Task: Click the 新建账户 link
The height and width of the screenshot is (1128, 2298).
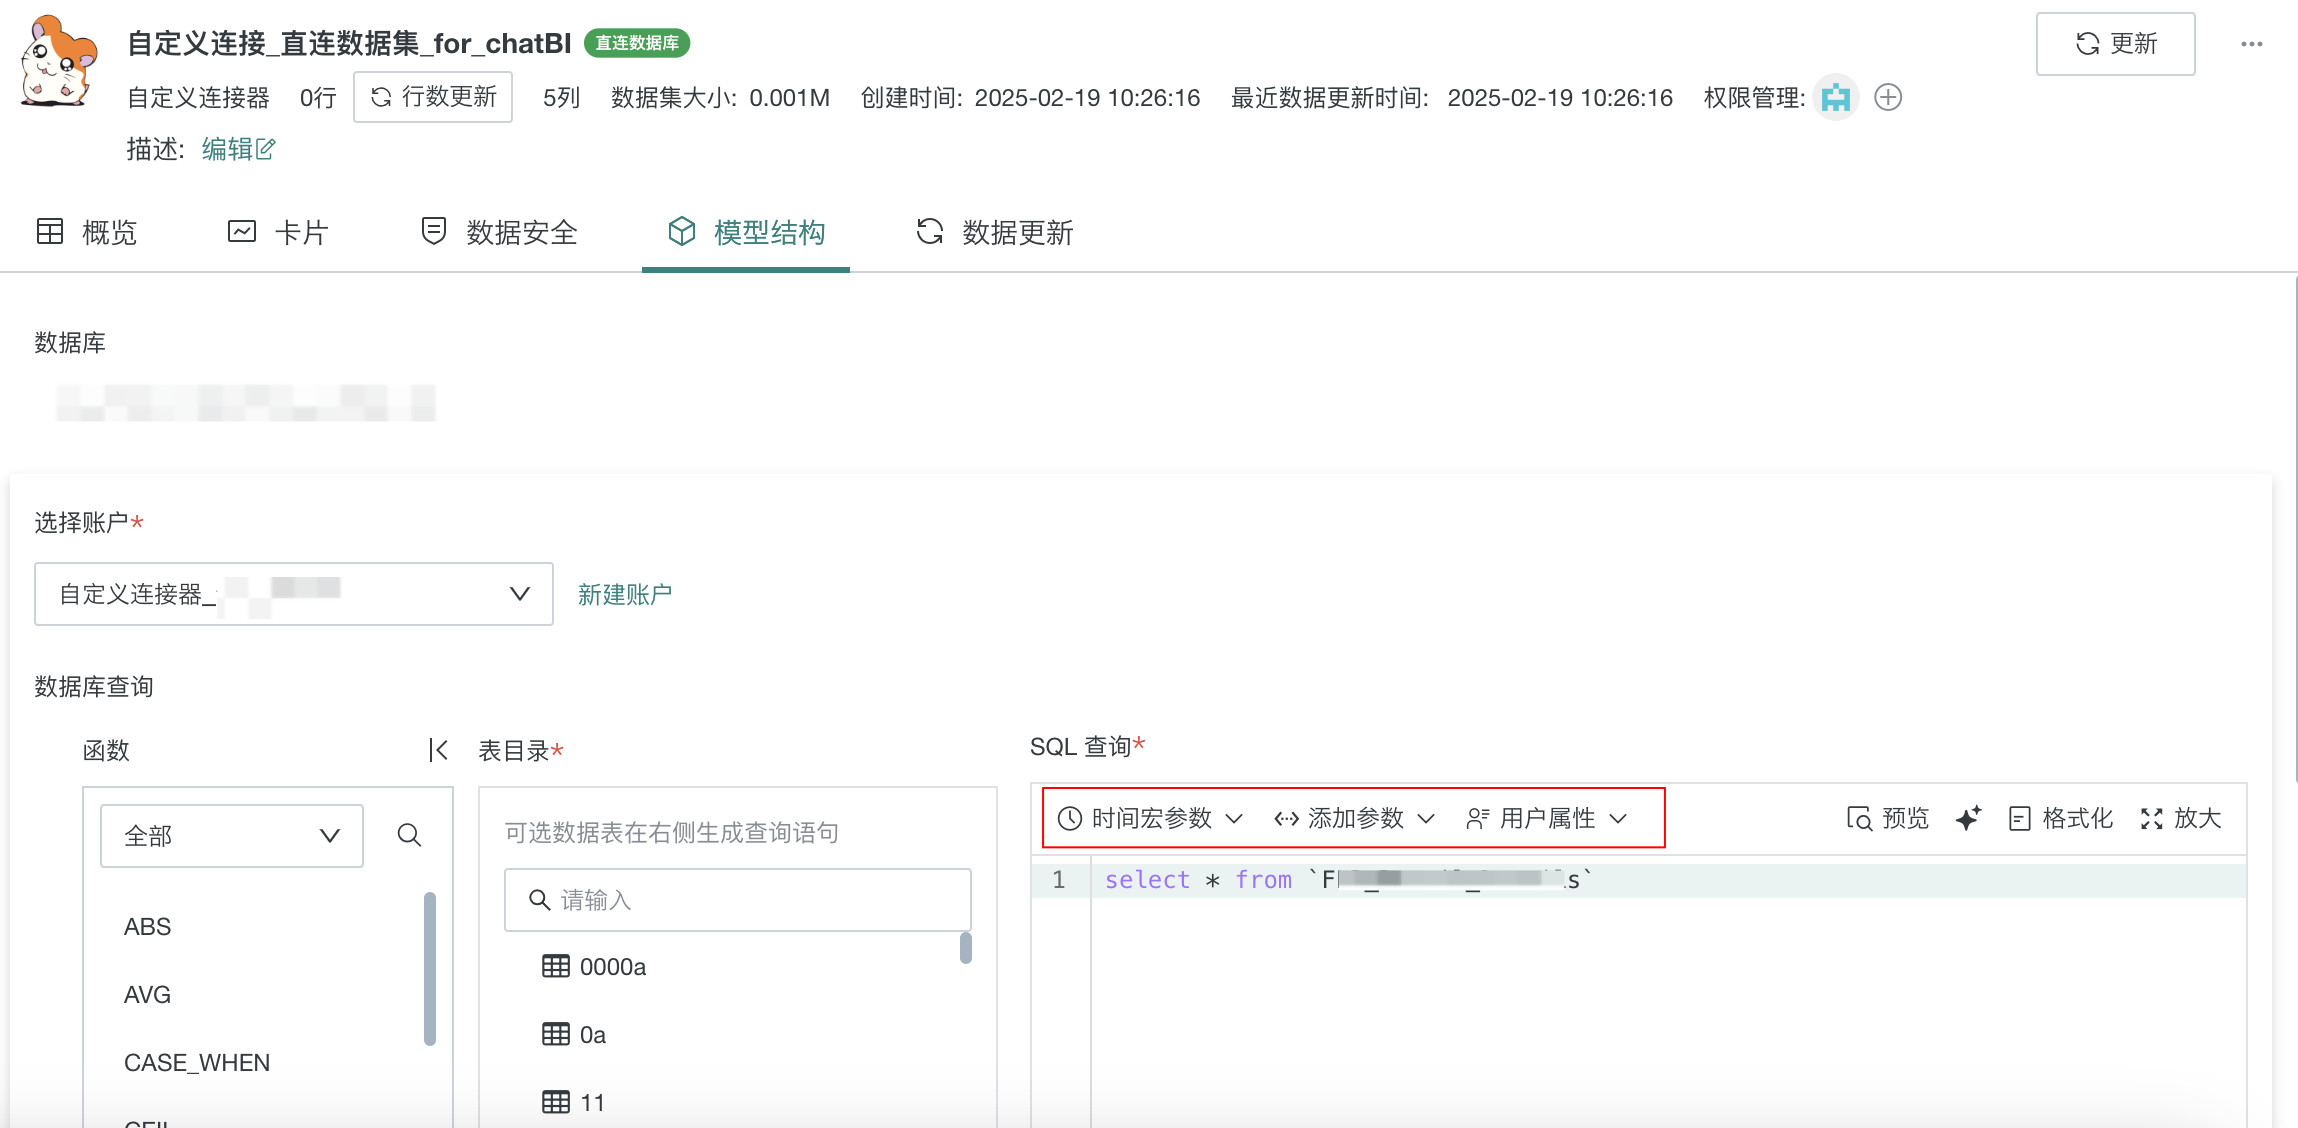Action: click(x=624, y=594)
